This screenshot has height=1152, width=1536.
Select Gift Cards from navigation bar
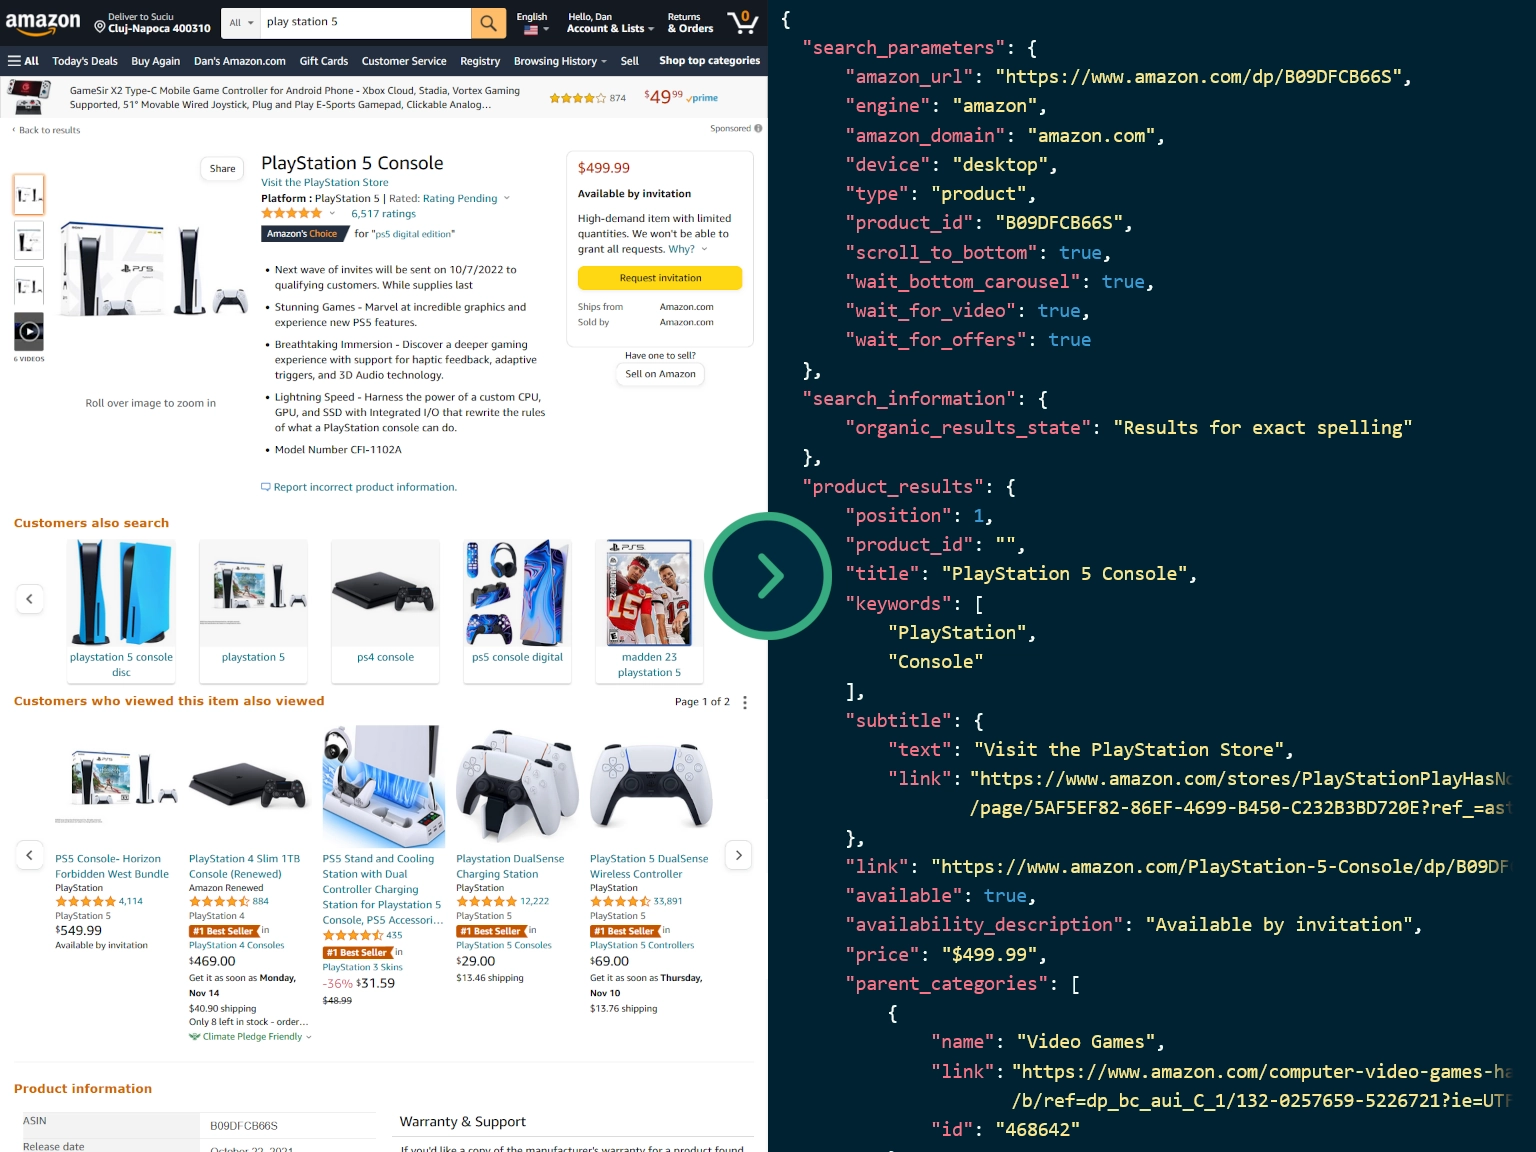pyautogui.click(x=323, y=61)
